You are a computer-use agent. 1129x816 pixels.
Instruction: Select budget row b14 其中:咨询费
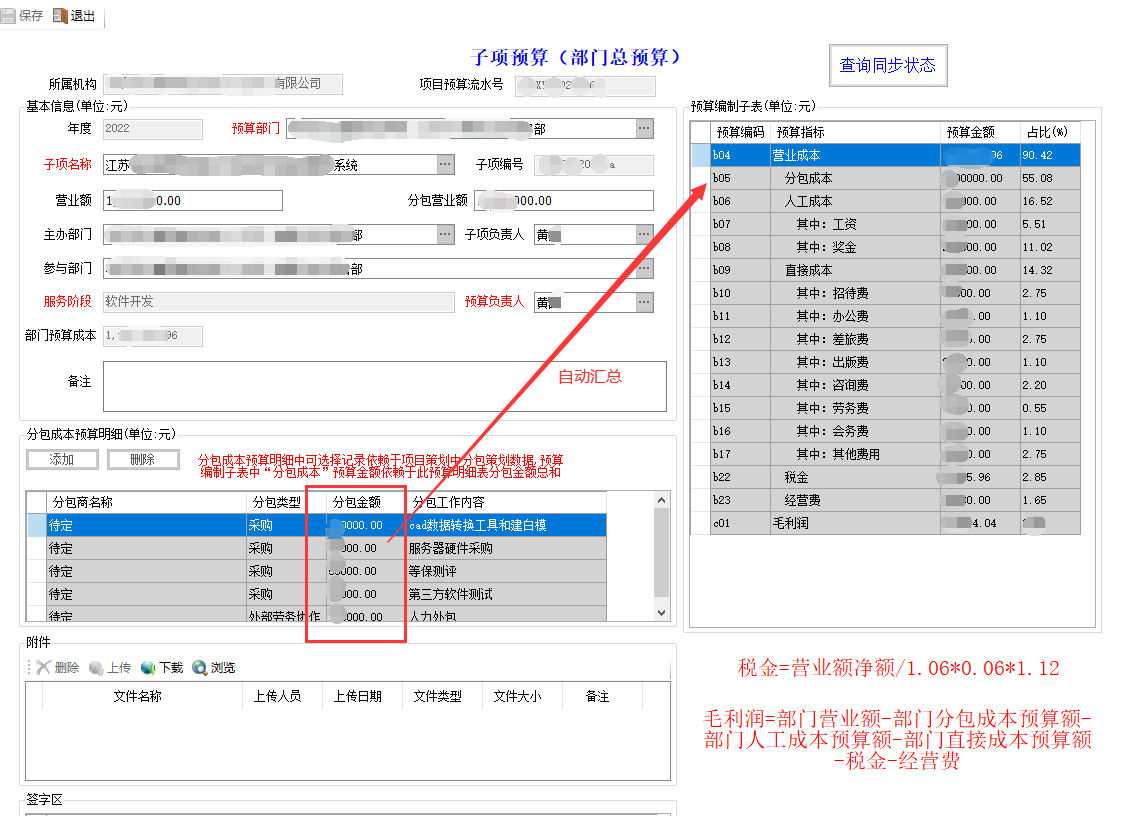pos(886,385)
